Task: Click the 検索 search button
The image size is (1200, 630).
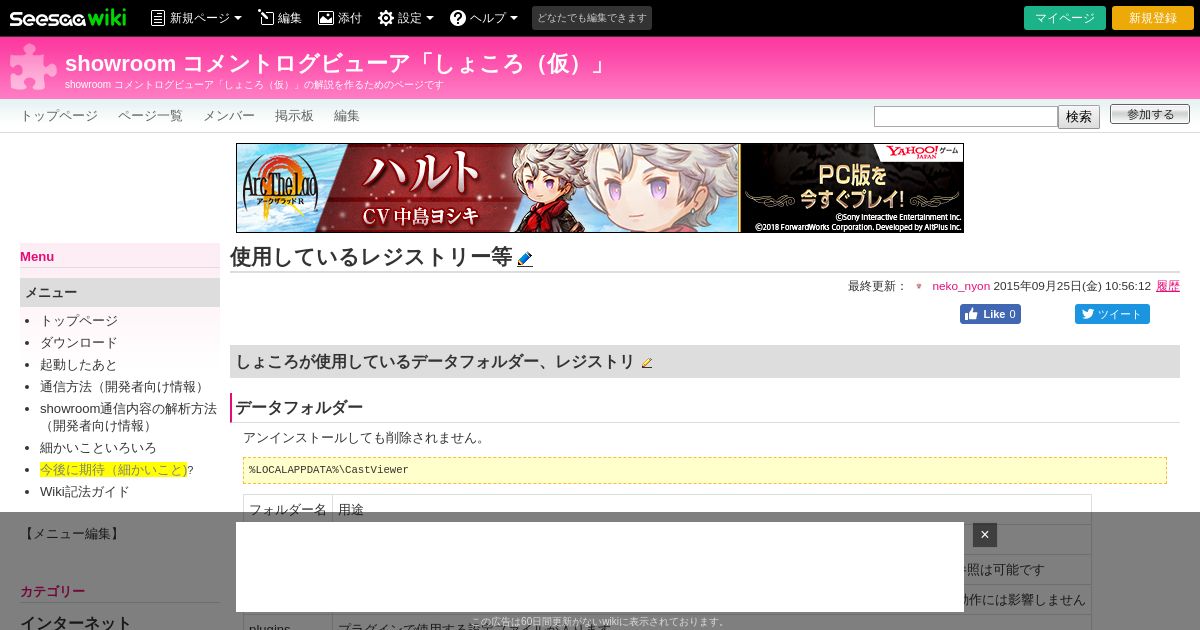Action: (1079, 117)
